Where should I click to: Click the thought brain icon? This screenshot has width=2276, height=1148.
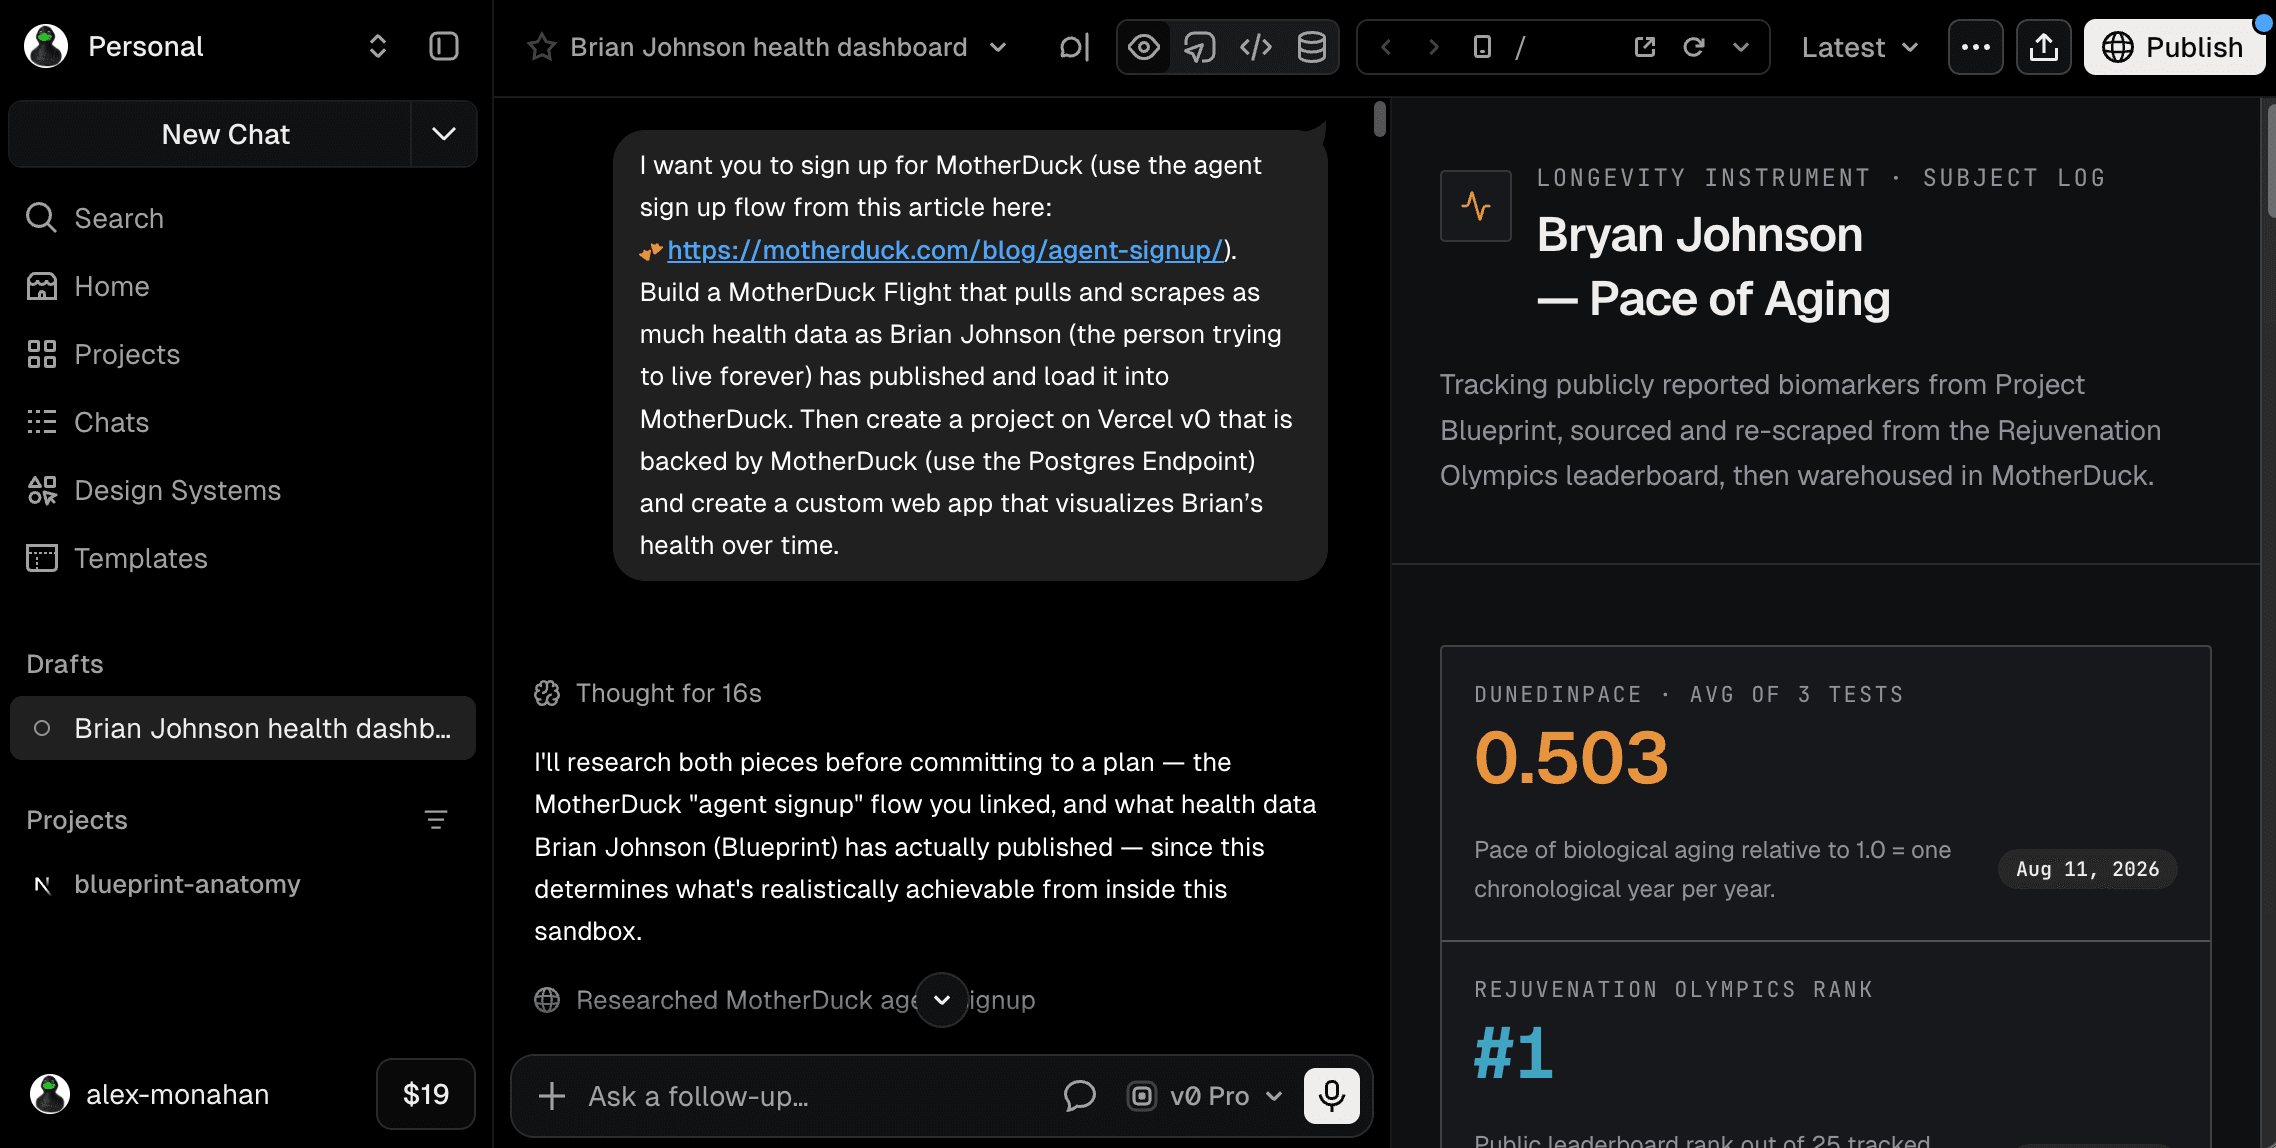(547, 693)
